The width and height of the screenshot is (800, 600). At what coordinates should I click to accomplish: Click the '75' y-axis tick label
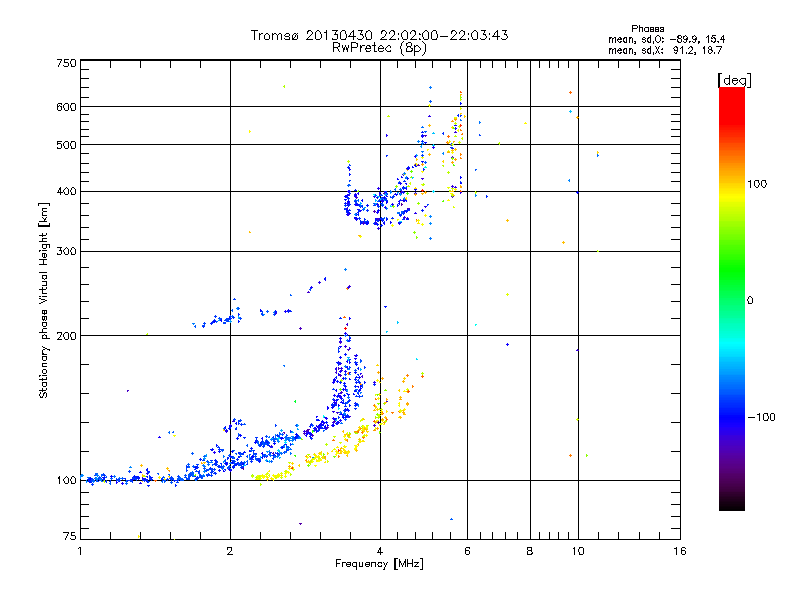pyautogui.click(x=70, y=536)
